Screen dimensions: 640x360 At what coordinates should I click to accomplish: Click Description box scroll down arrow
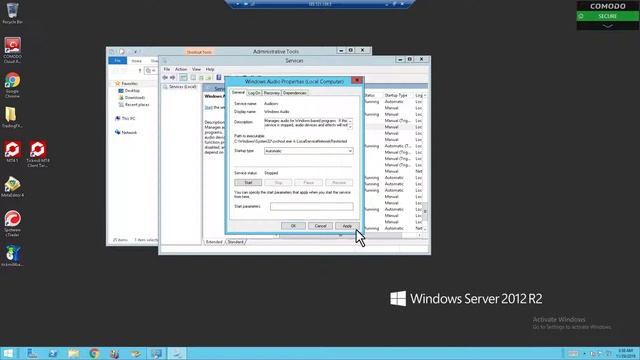(350, 127)
